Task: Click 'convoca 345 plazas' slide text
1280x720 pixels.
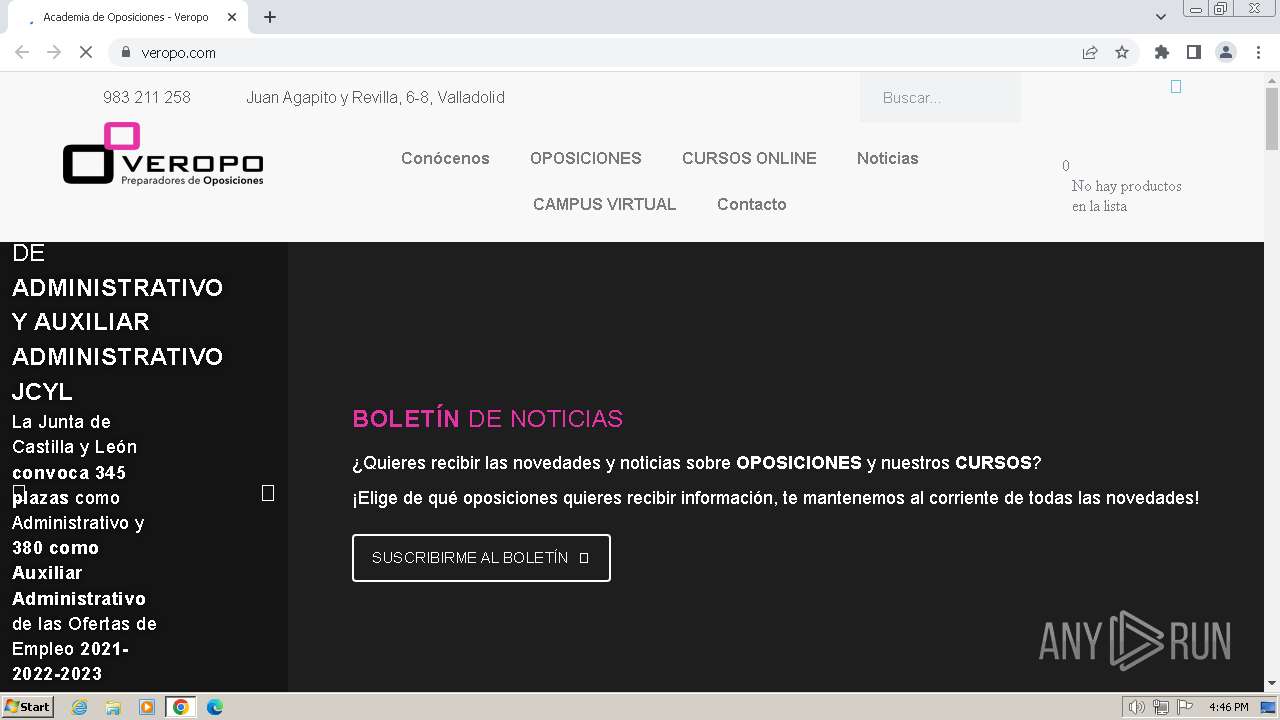Action: pos(69,485)
